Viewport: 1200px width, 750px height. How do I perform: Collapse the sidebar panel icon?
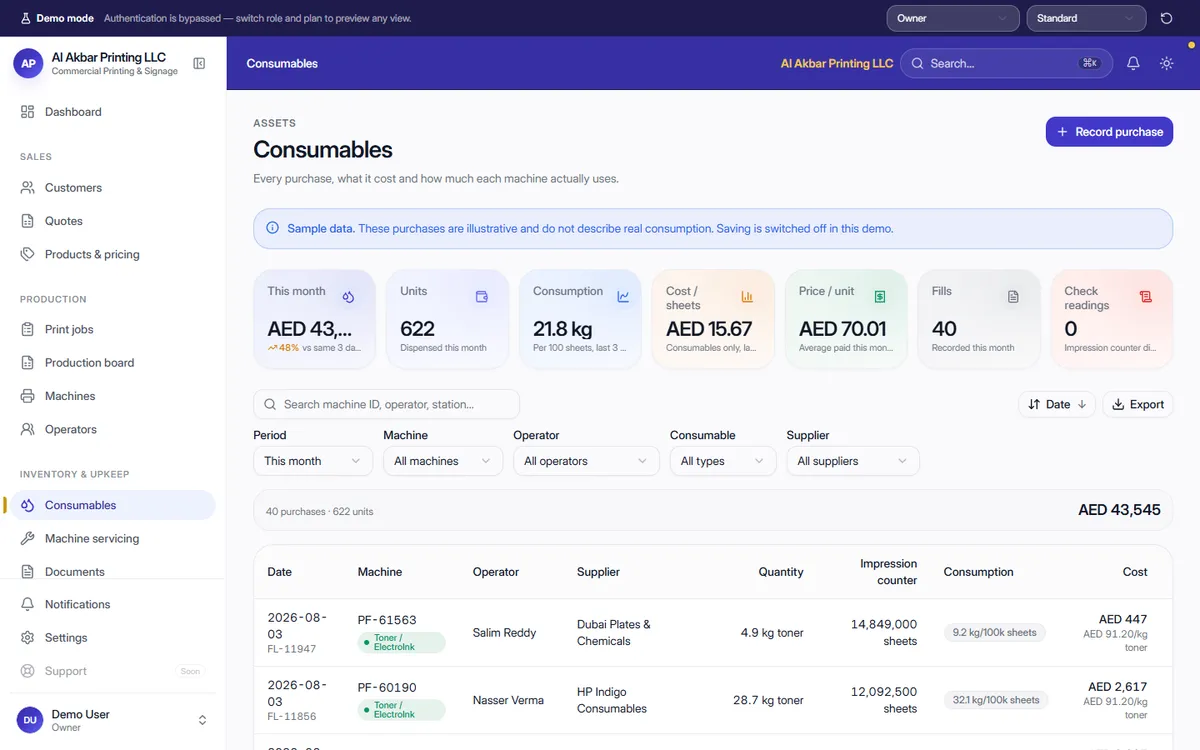click(199, 64)
